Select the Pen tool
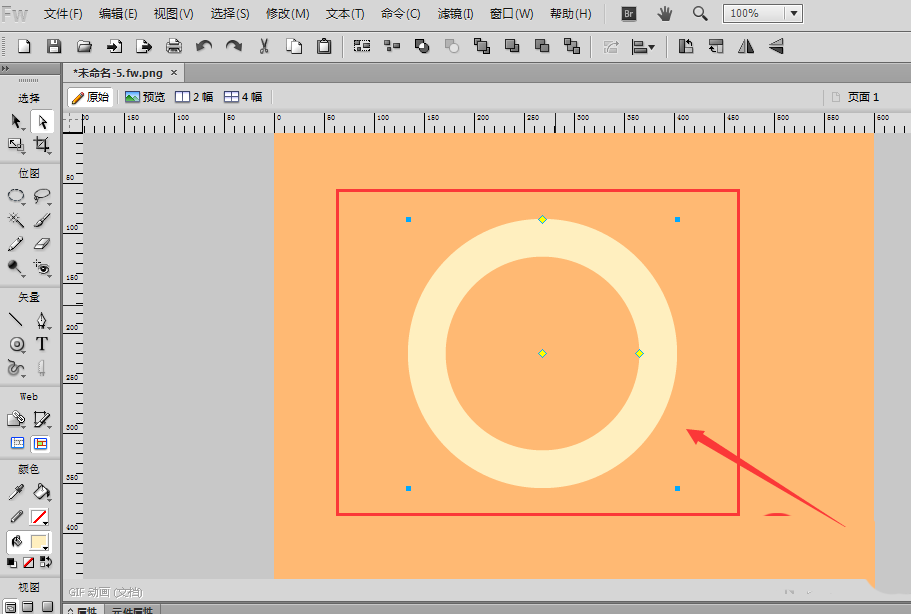911x614 pixels. point(42,320)
